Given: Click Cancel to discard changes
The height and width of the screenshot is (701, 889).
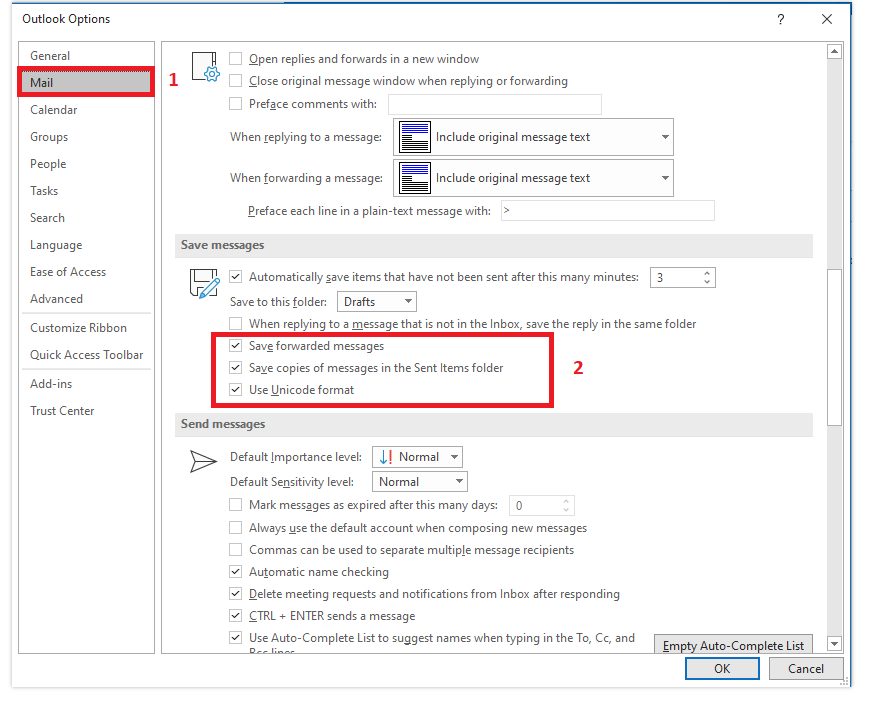Looking at the screenshot, I should tap(806, 669).
